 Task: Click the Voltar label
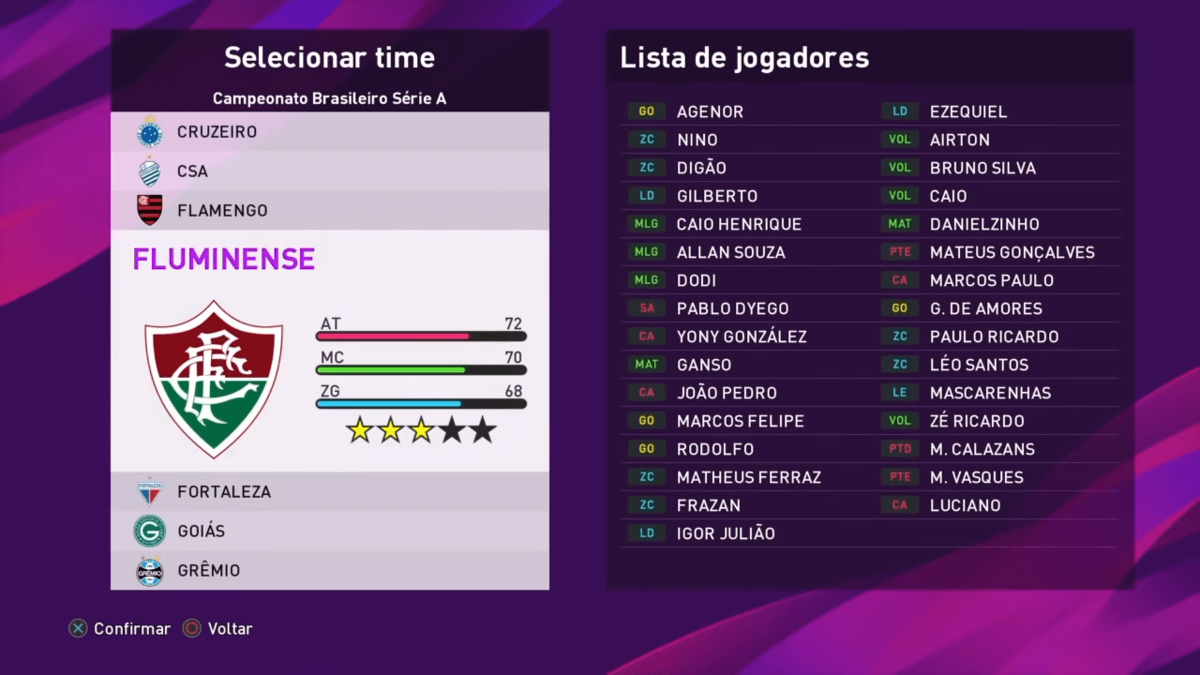point(230,629)
